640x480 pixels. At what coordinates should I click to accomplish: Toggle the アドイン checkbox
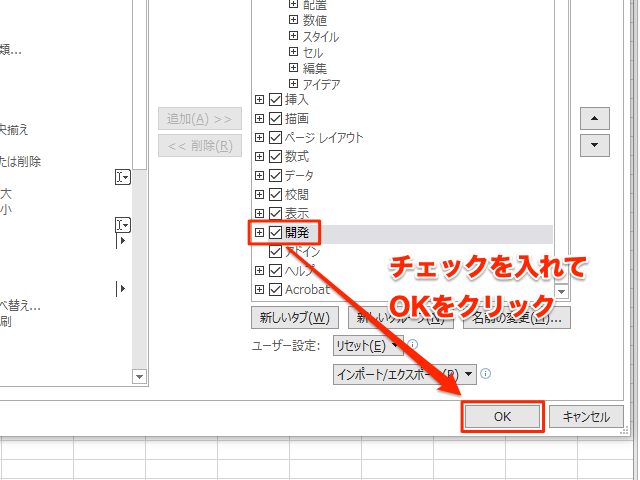click(276, 252)
